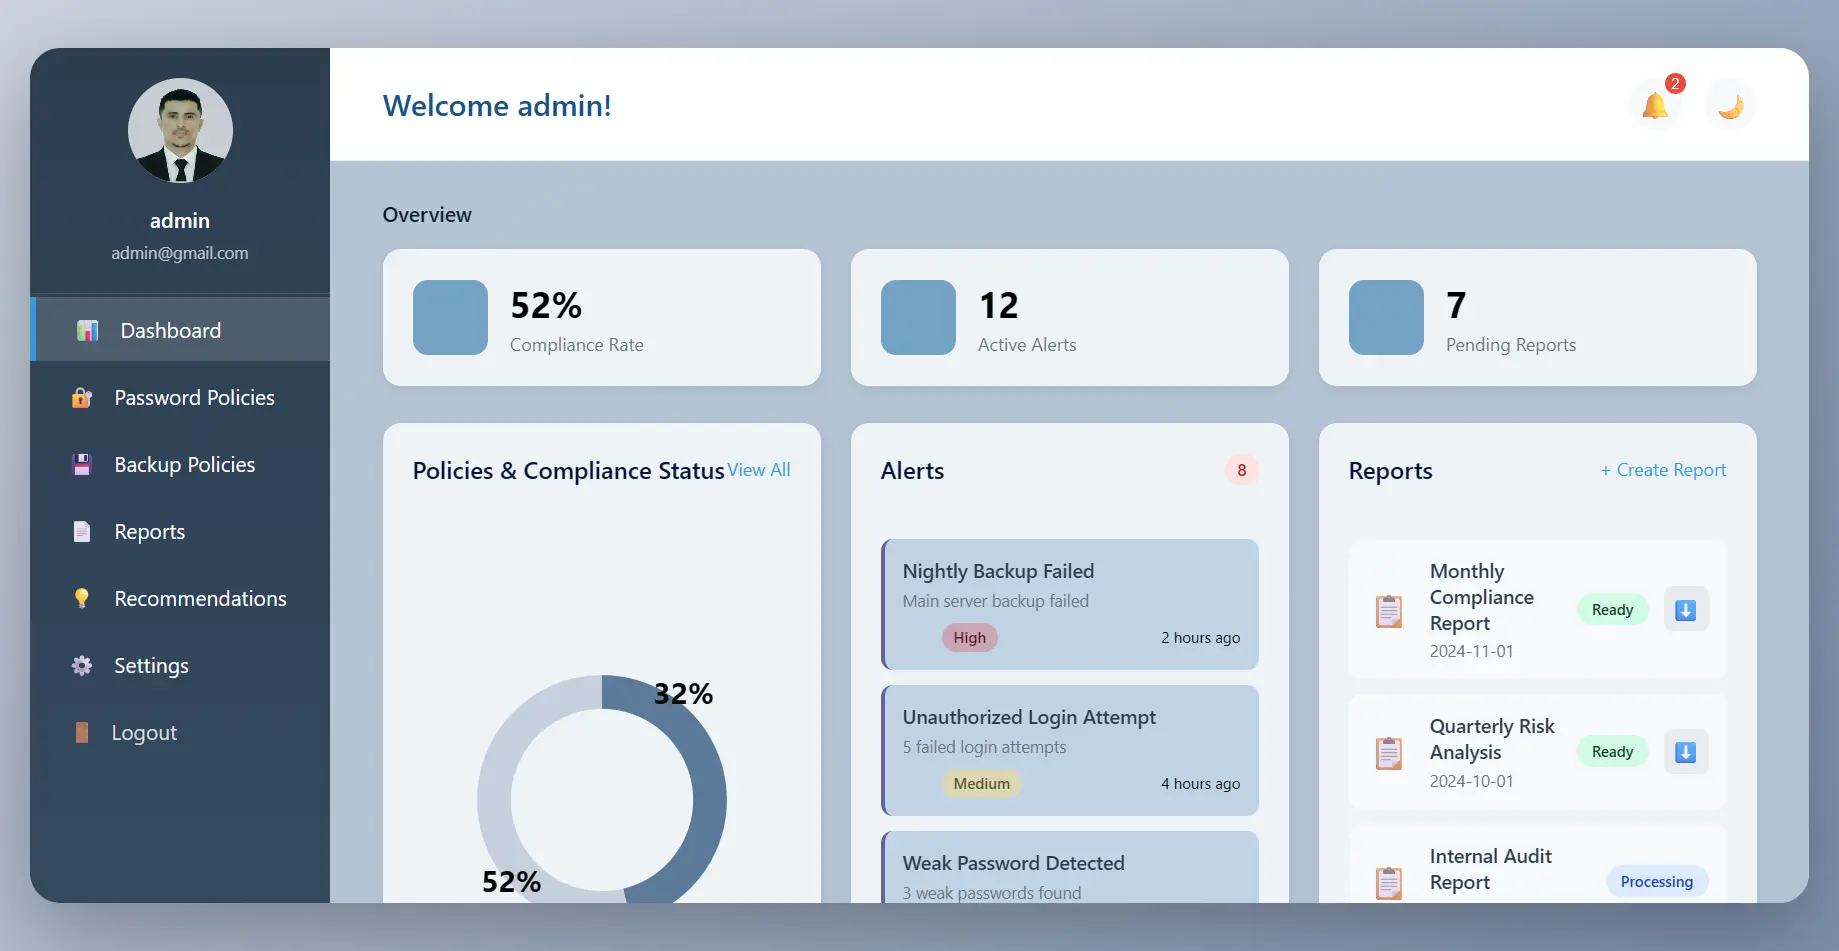Click the Pending Reports card icon

pos(1386,317)
